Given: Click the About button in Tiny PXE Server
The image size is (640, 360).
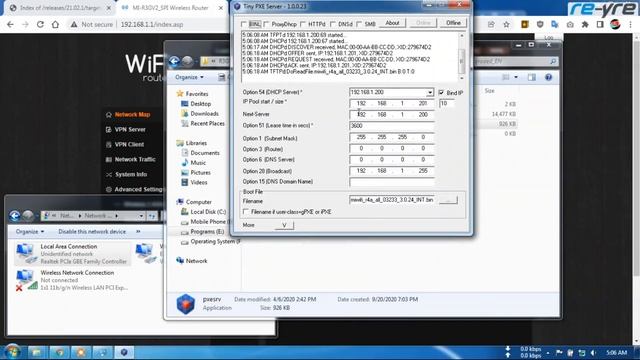Looking at the screenshot, I should pos(392,23).
